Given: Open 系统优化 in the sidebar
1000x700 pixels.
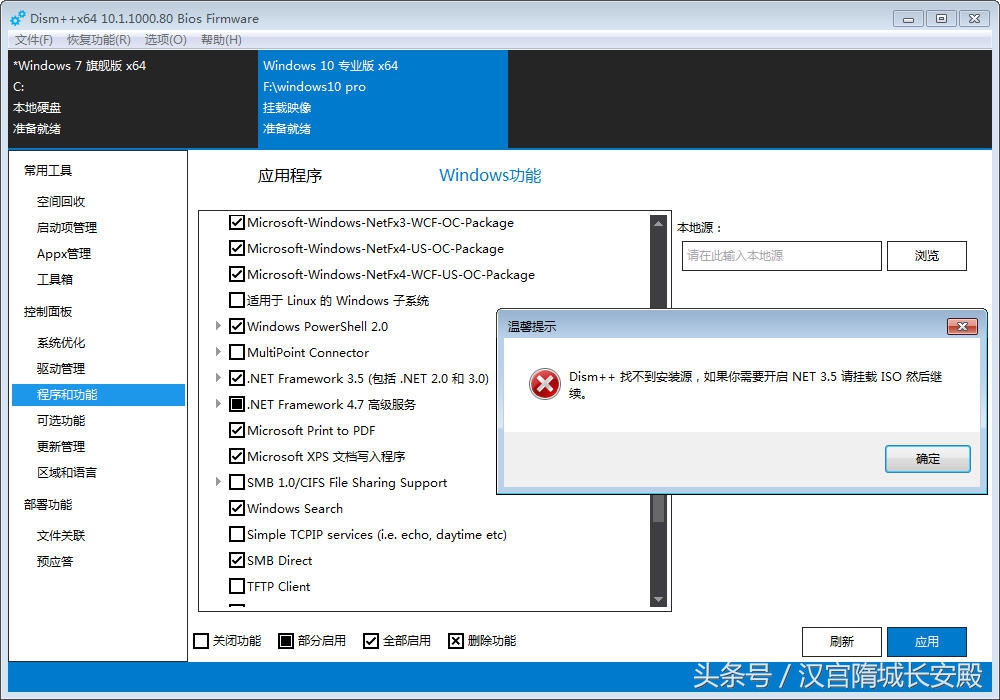Looking at the screenshot, I should [x=61, y=343].
